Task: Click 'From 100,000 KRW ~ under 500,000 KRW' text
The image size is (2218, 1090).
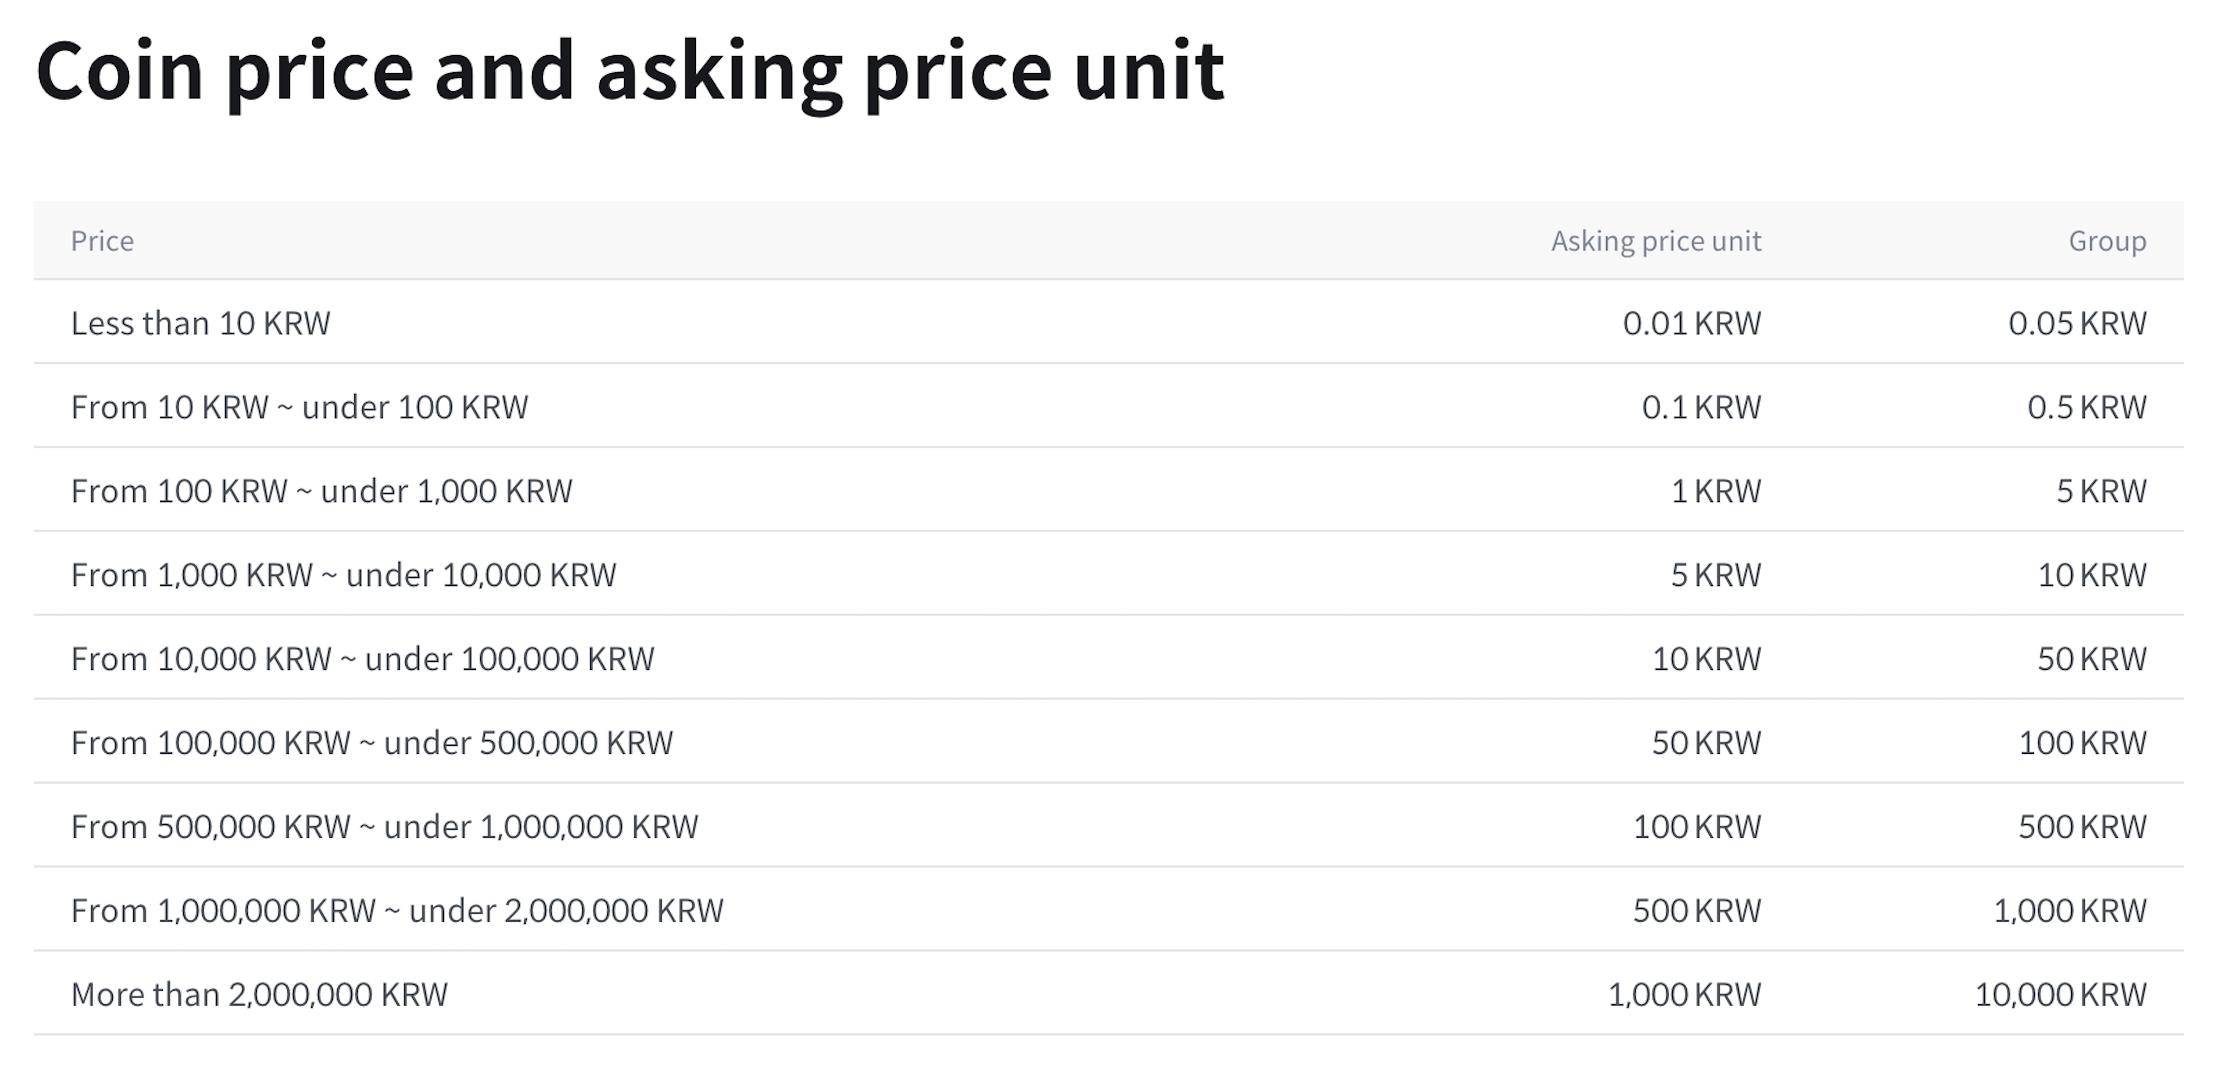Action: (x=371, y=743)
